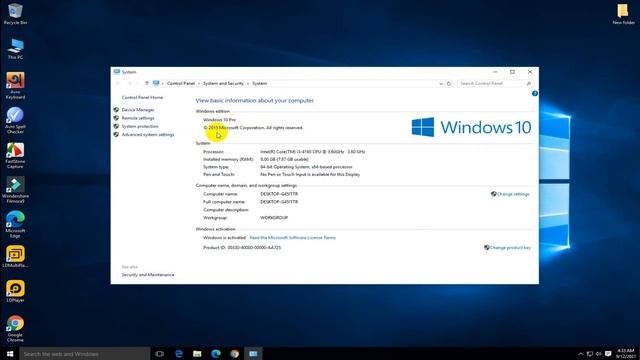Click the Intel Core processor value text
Screen dimensions: 640x360
pos(312,151)
